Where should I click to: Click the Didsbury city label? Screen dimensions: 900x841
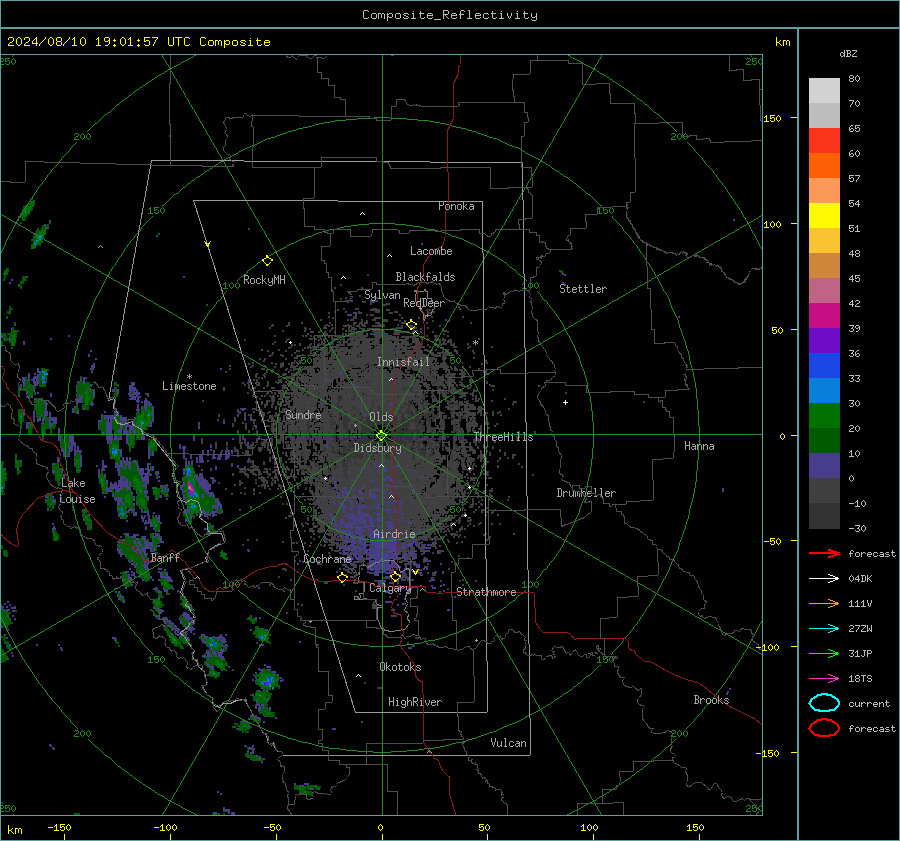click(377, 448)
